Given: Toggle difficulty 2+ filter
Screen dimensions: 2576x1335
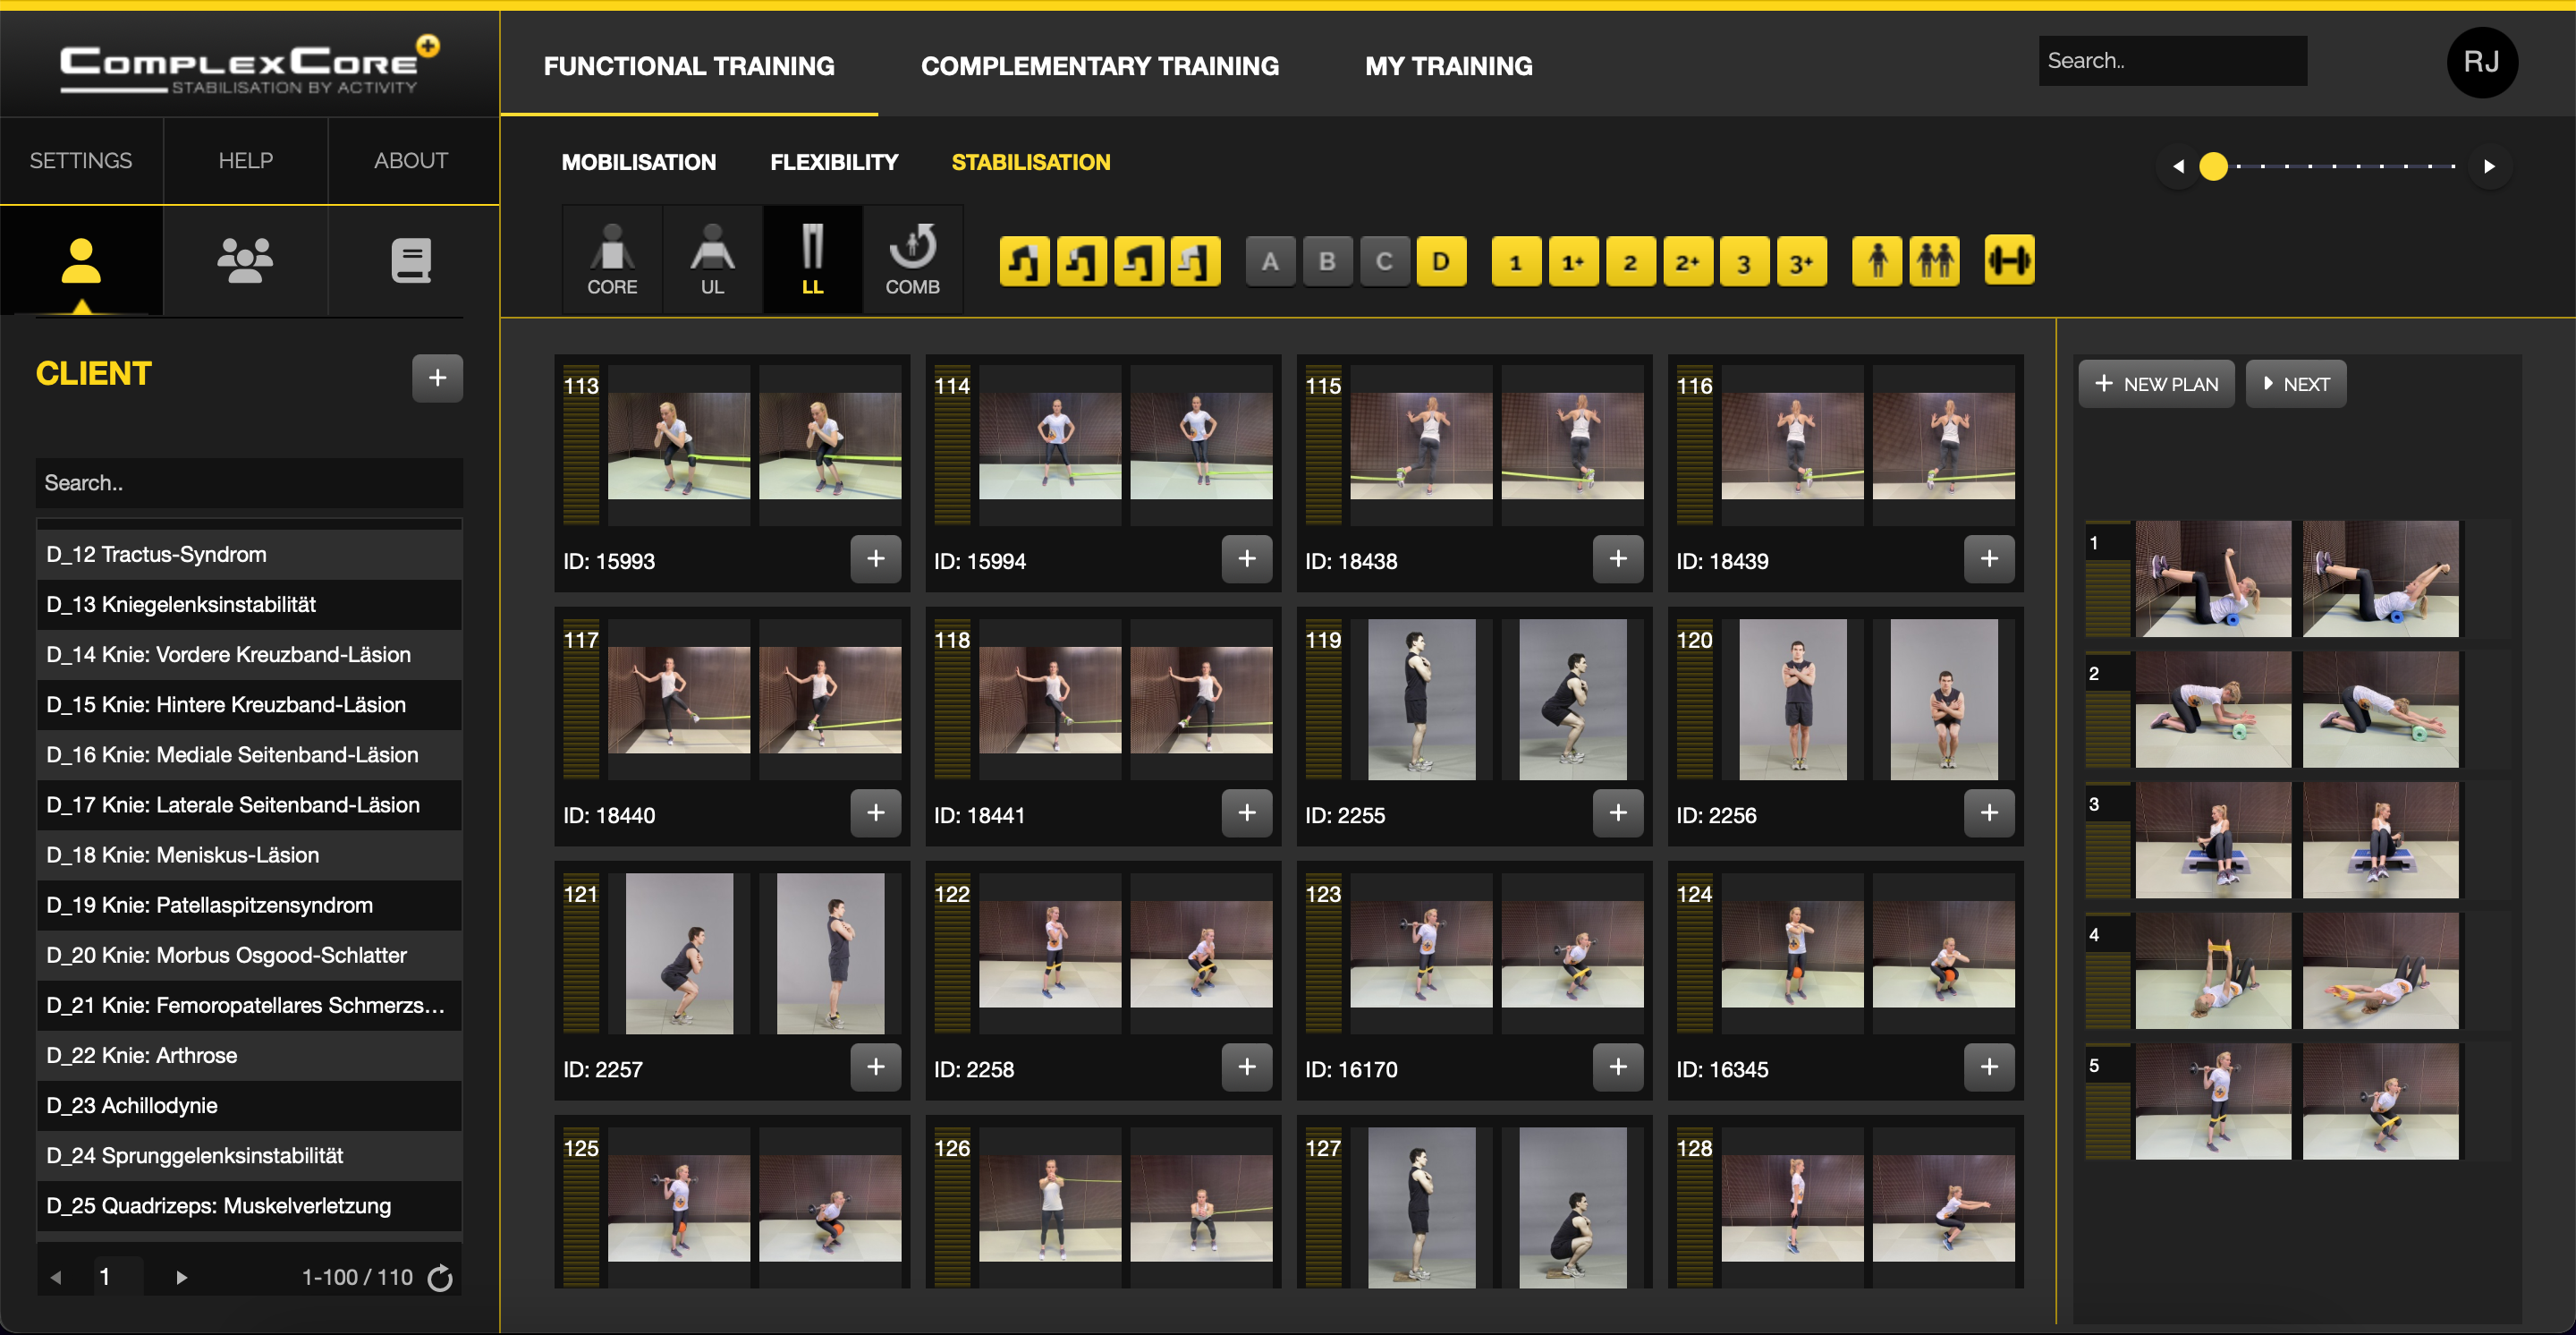Looking at the screenshot, I should click(x=1687, y=262).
